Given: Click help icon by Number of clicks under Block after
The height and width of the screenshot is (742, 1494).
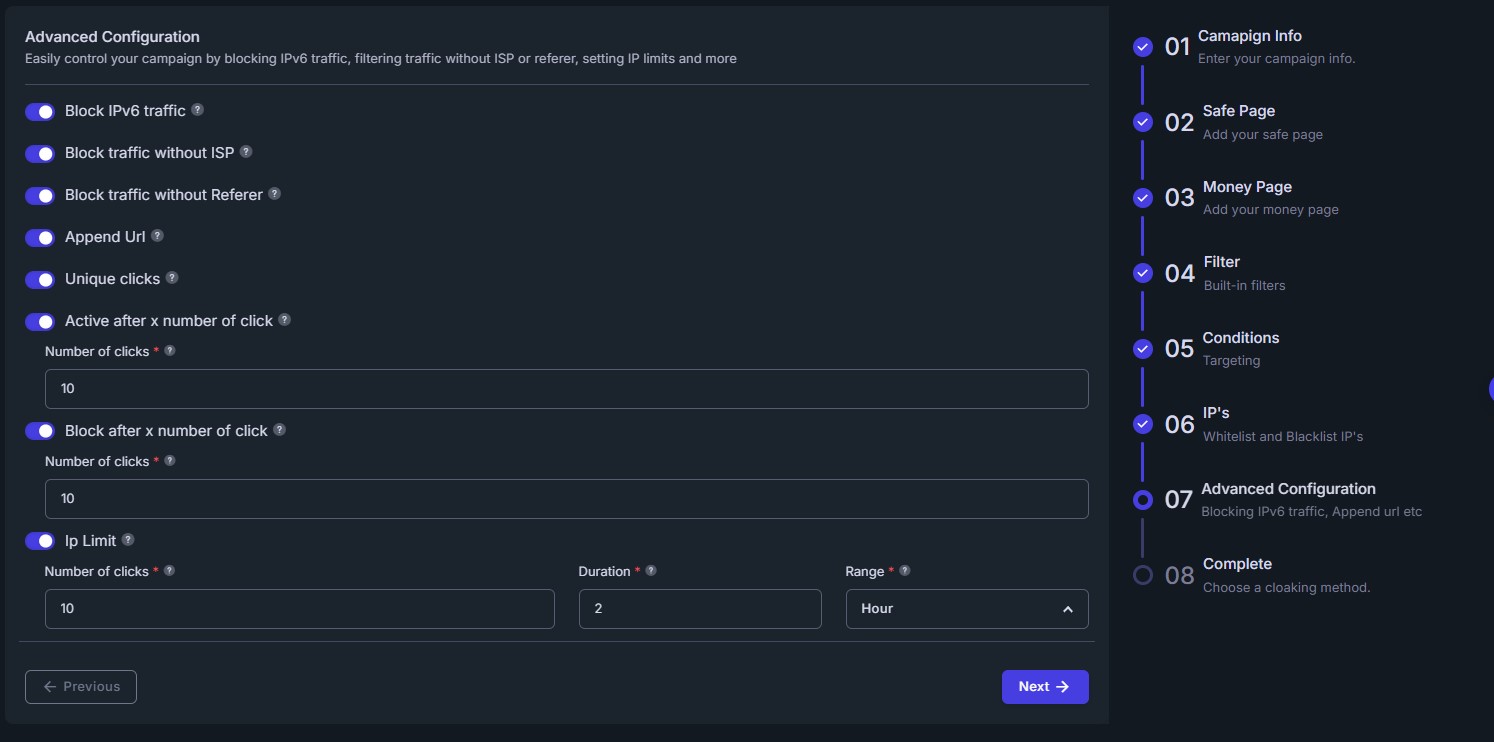Looking at the screenshot, I should (169, 461).
